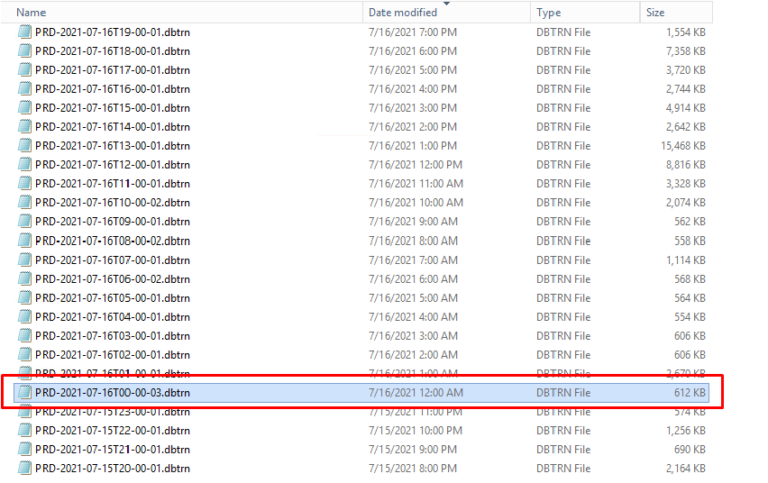The image size is (768, 483).
Task: Select file name PRD-2021-07-15T21-00-01.dbtrn
Action: (x=112, y=449)
